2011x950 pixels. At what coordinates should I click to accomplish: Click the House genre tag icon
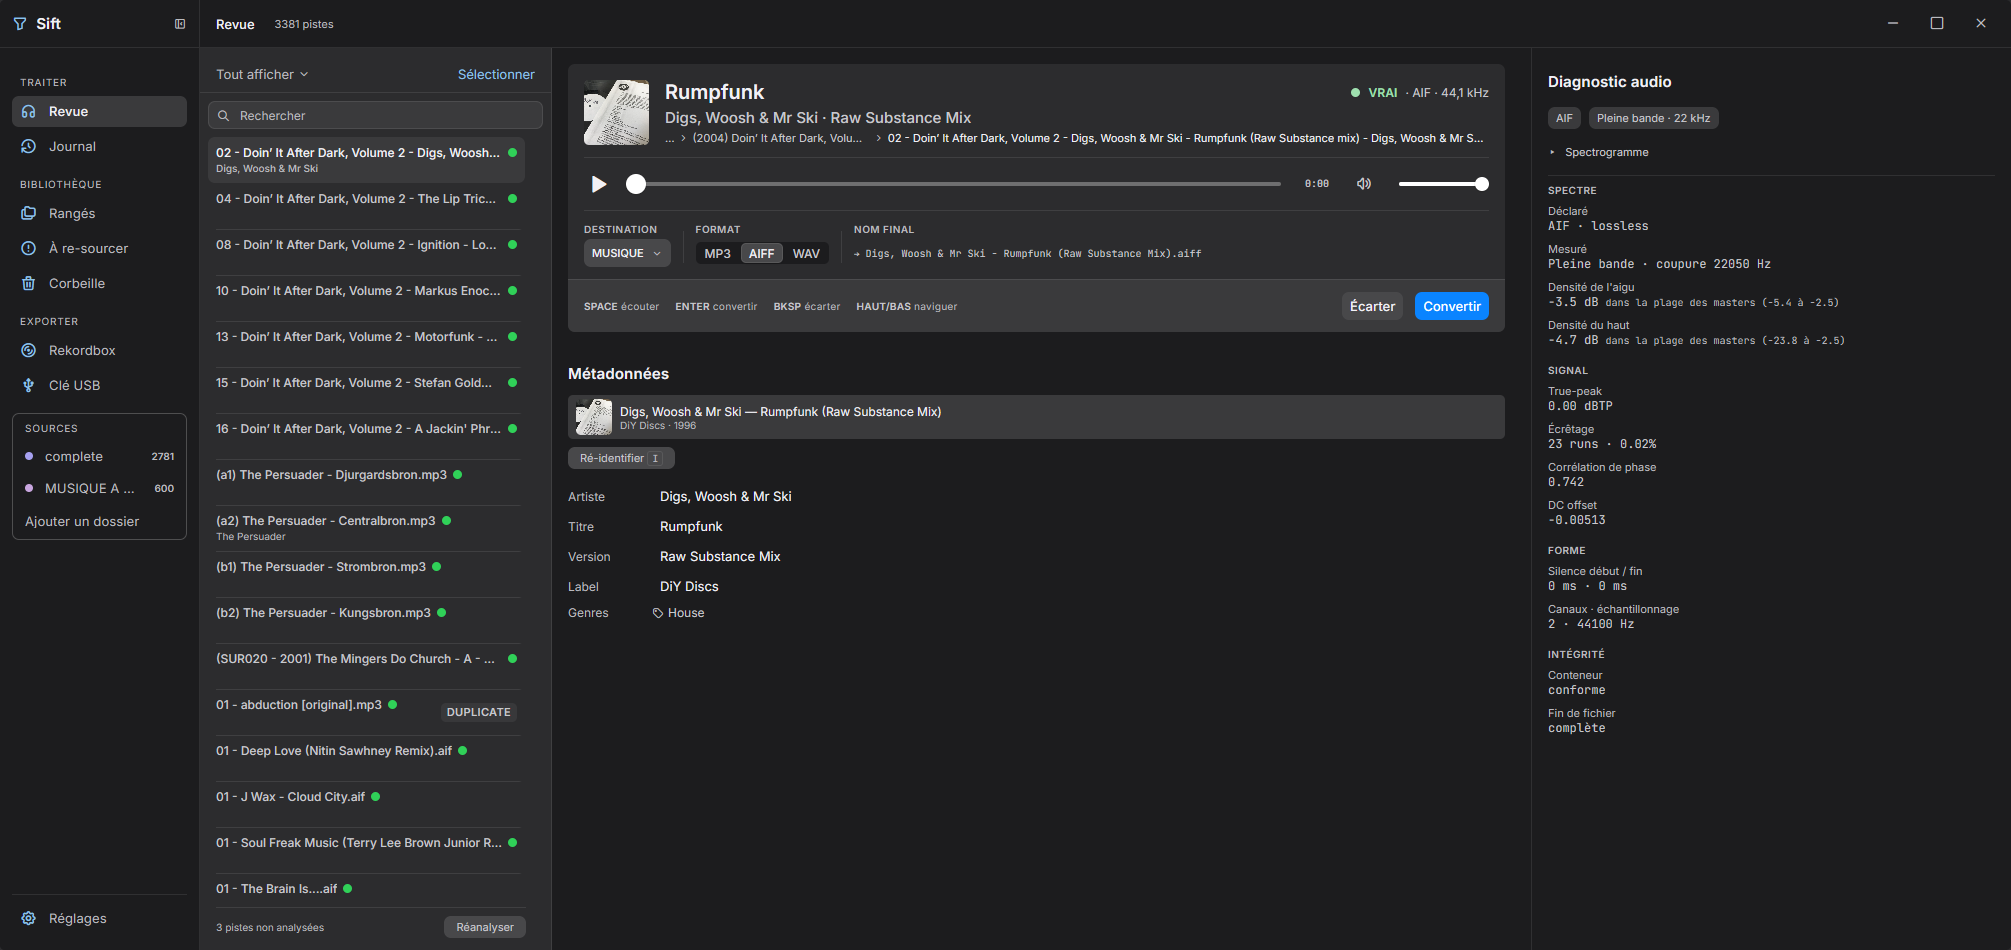658,613
